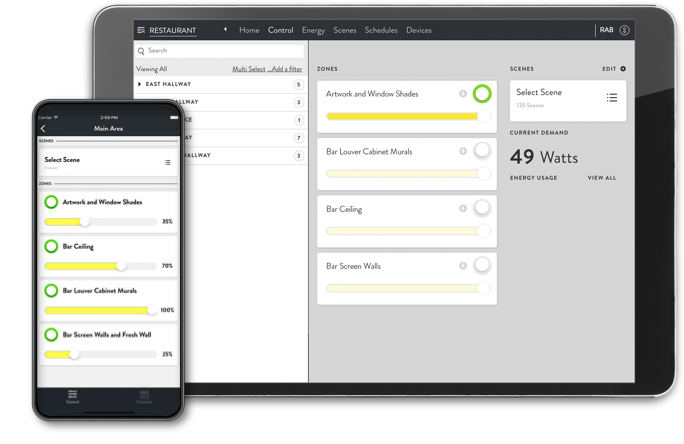Viewport: 684px width, 444px height.
Task: Open the hamburger menu next to RESTAURANT
Action: pyautogui.click(x=141, y=31)
